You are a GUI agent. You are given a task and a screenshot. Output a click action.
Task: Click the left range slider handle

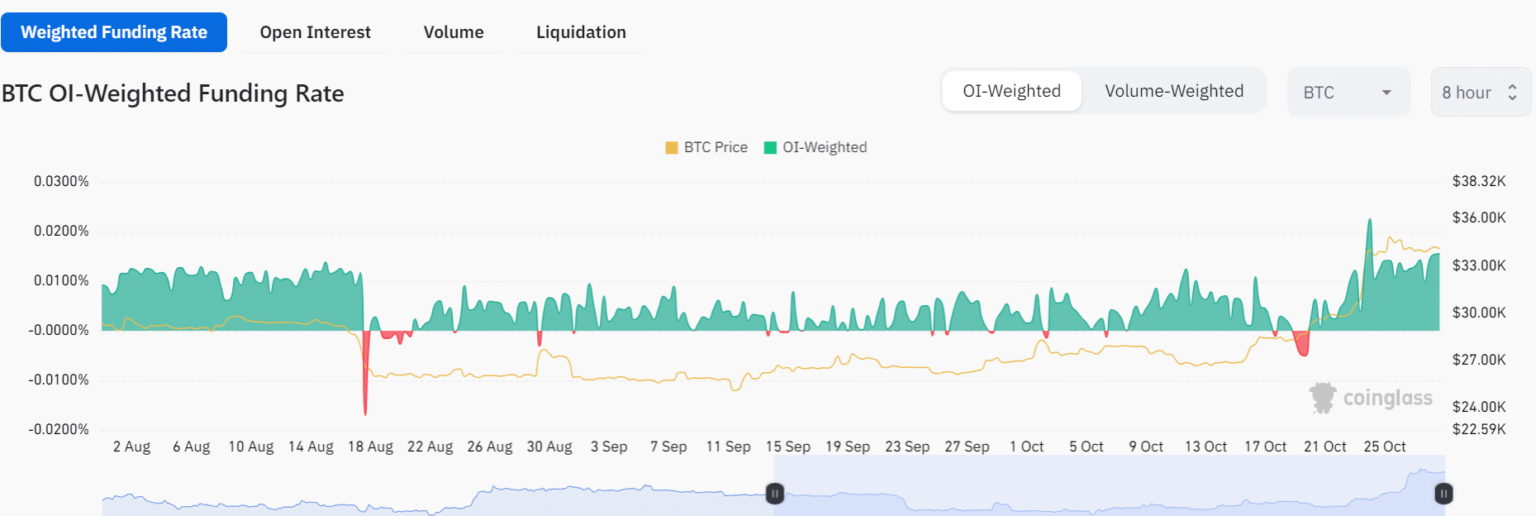click(x=774, y=493)
